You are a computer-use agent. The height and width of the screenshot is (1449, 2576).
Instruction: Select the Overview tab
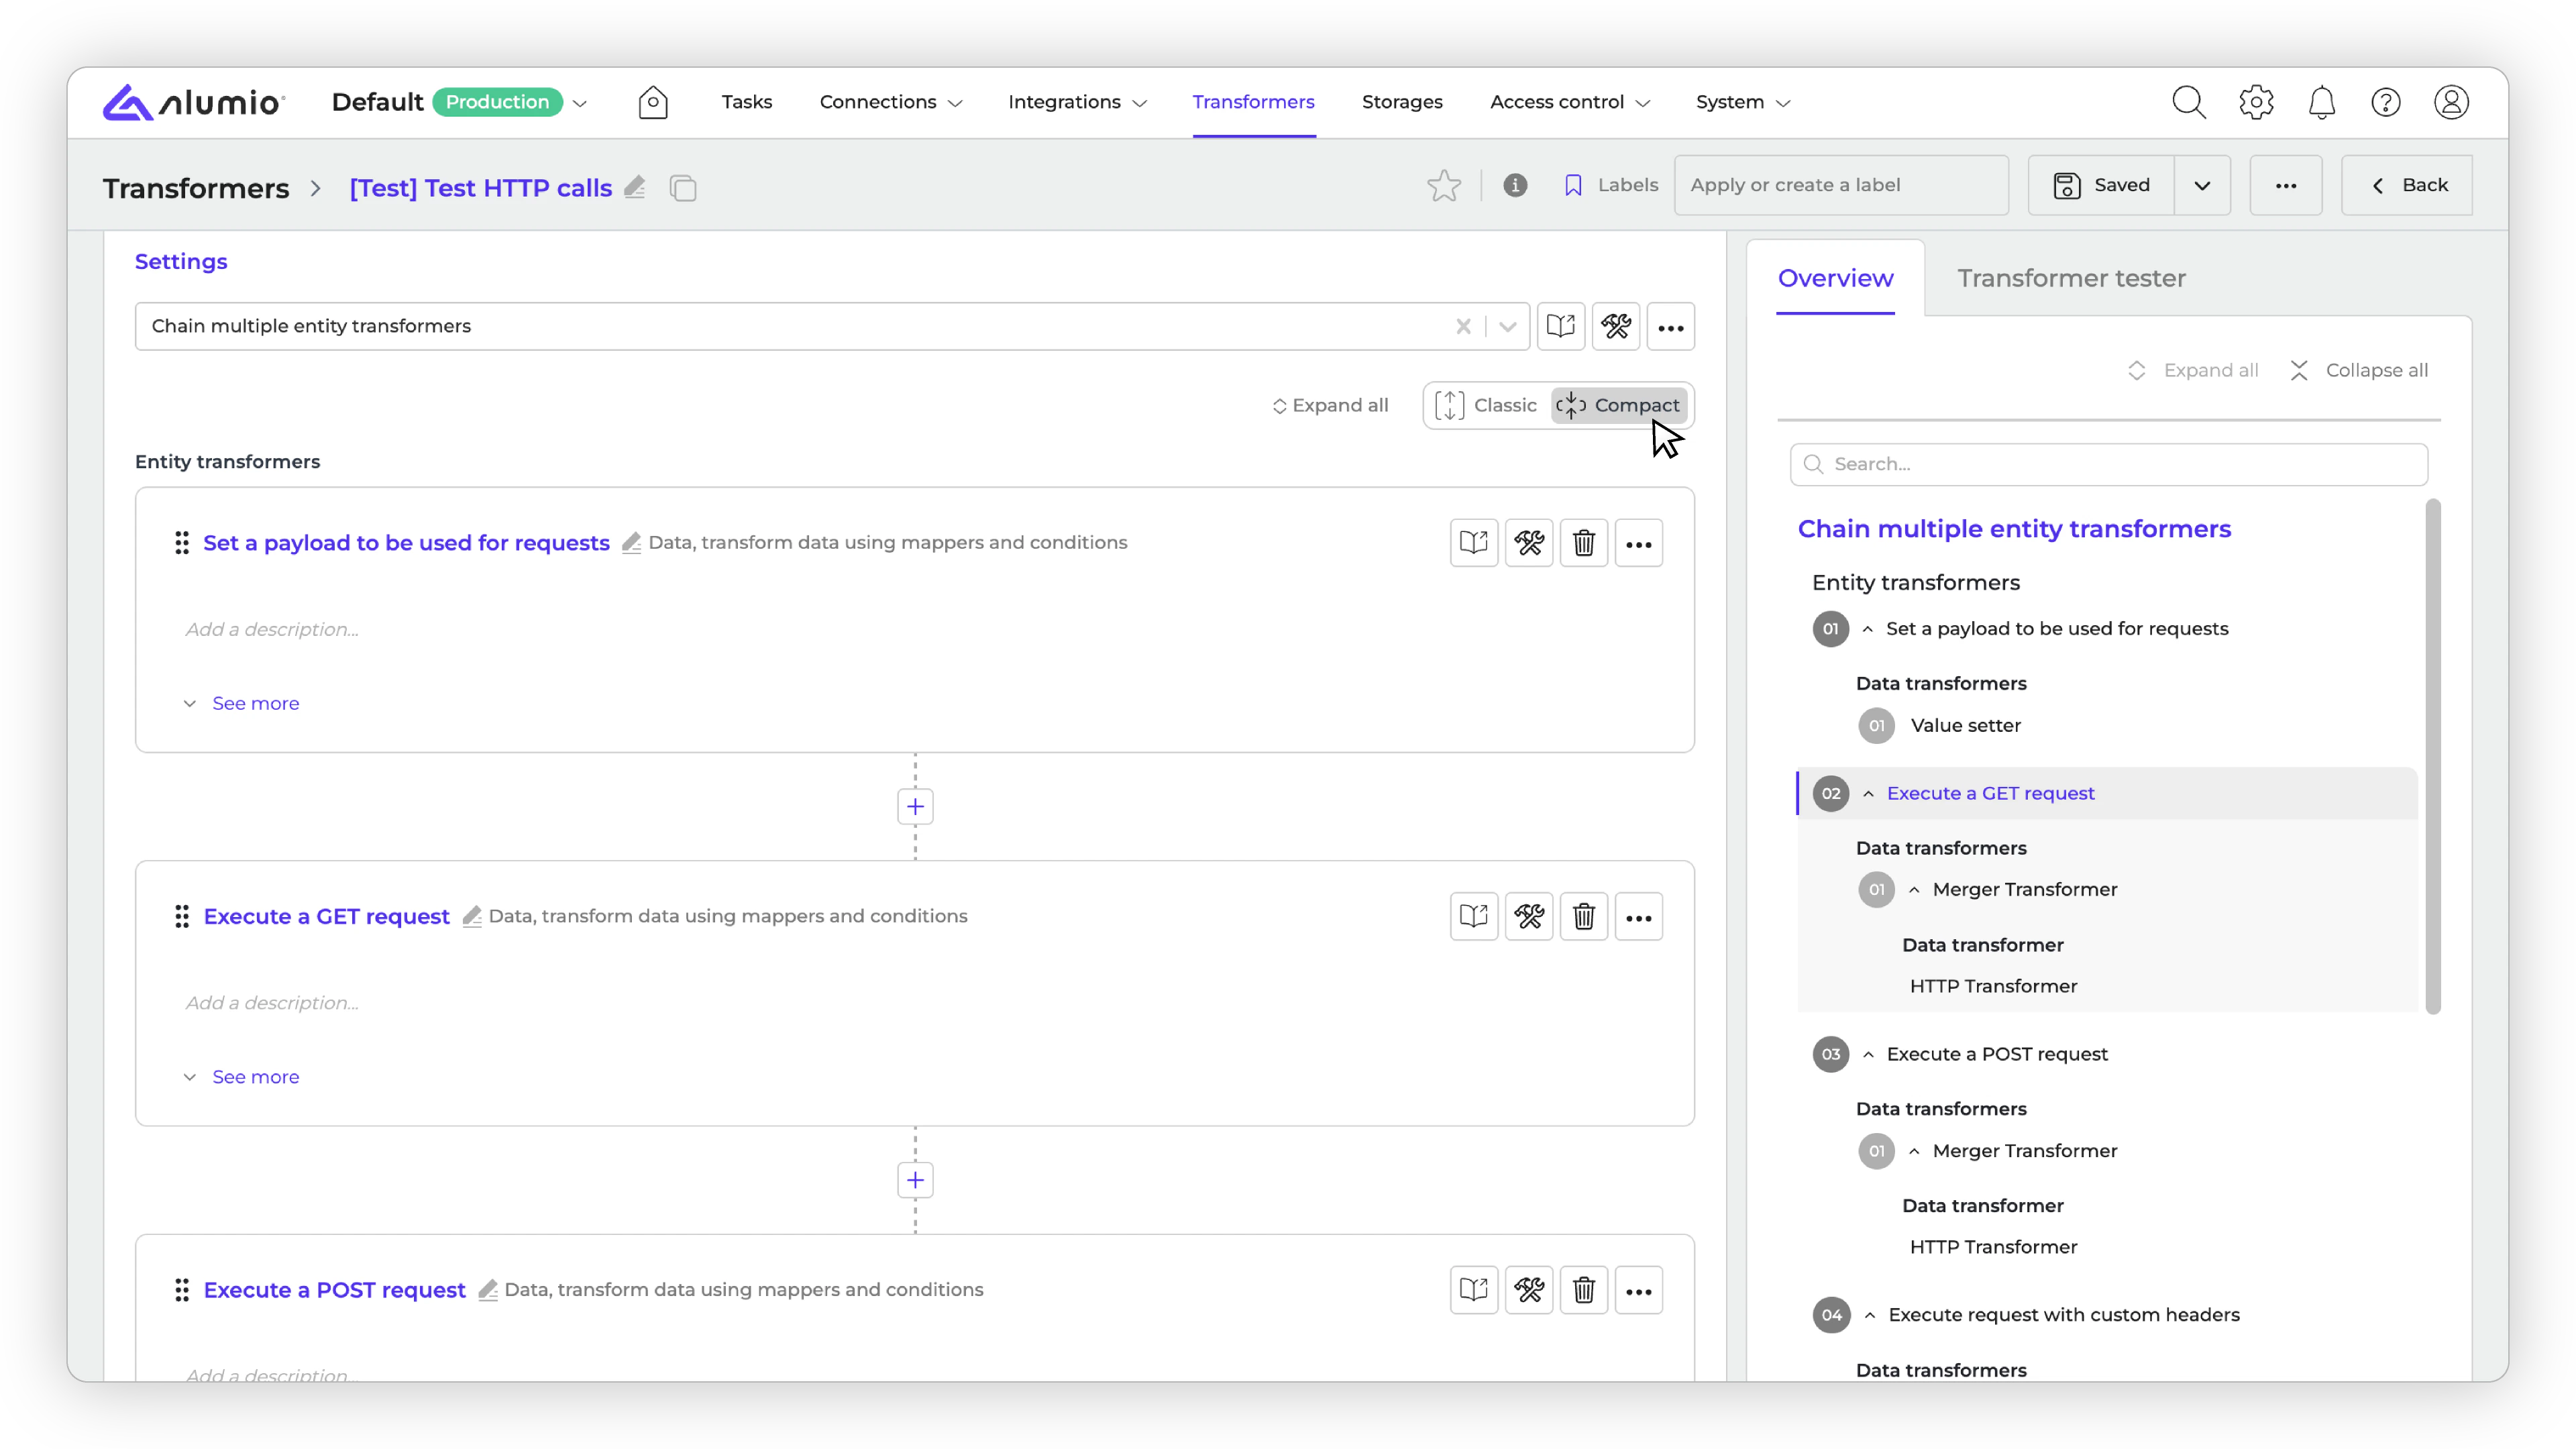coord(1835,278)
